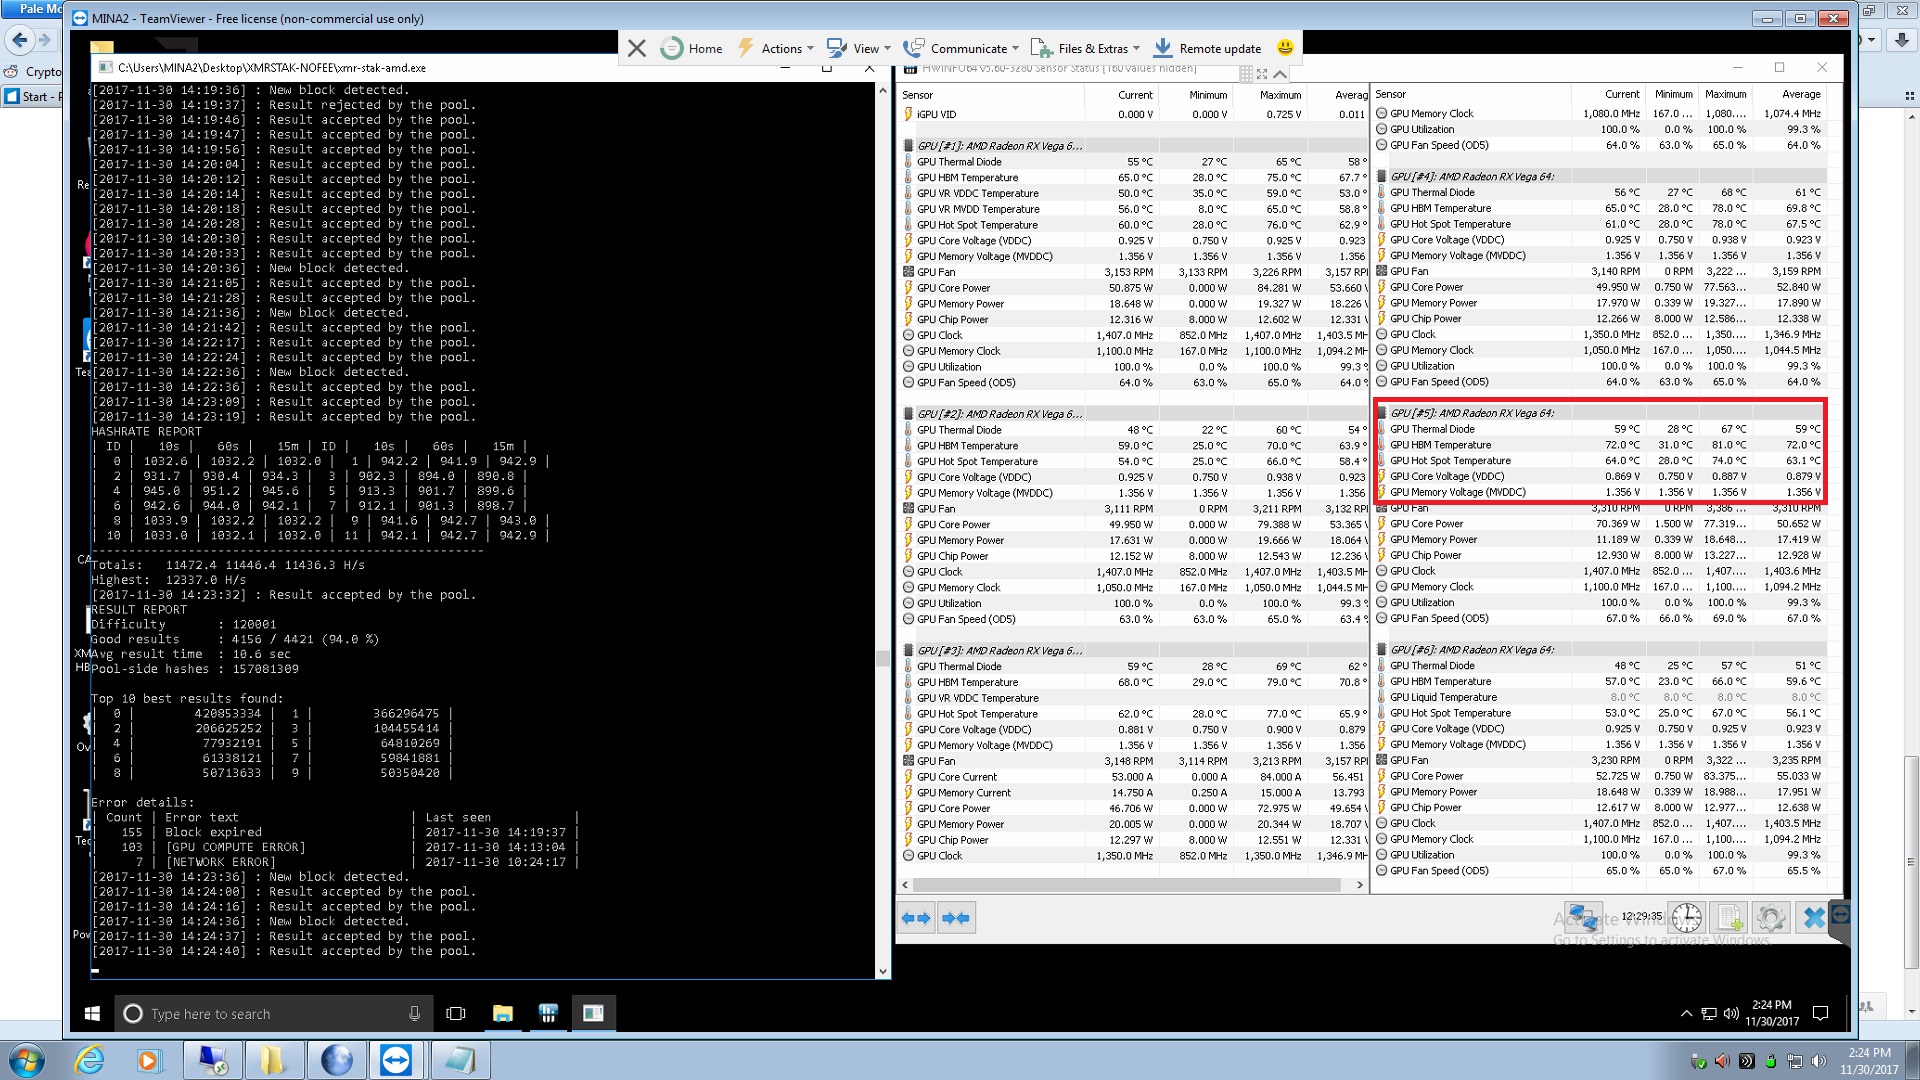Click the GPU [#5] AMD Radeon RX Vega 64 header

coord(1471,413)
